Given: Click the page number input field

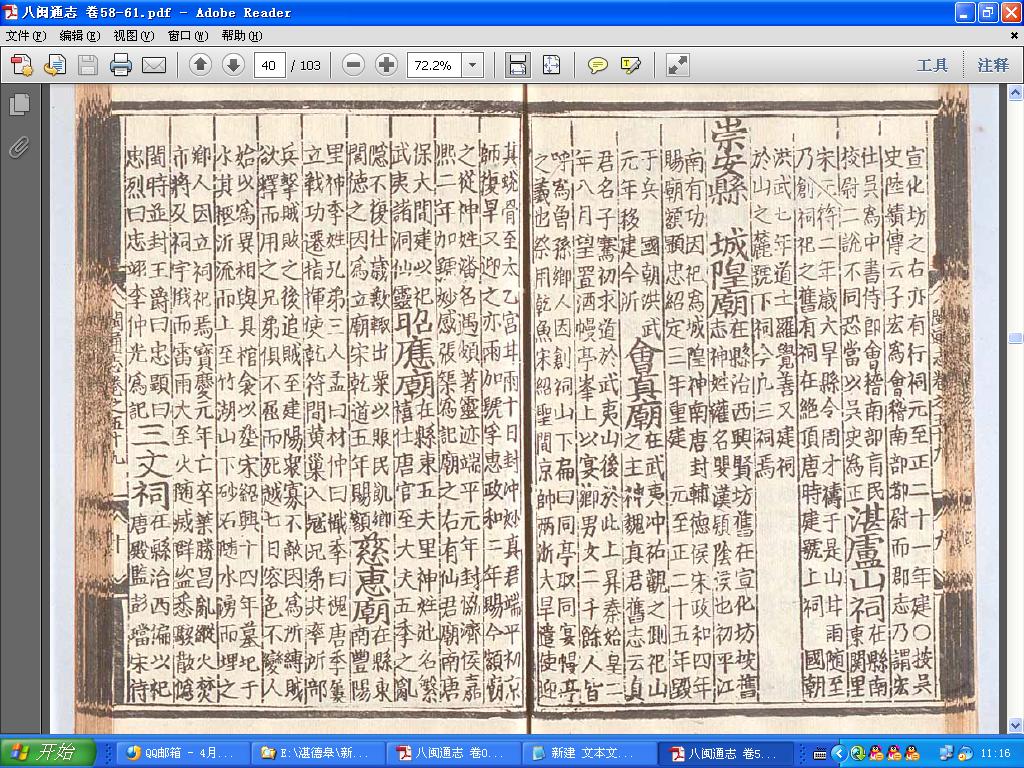Looking at the screenshot, I should pyautogui.click(x=269, y=65).
